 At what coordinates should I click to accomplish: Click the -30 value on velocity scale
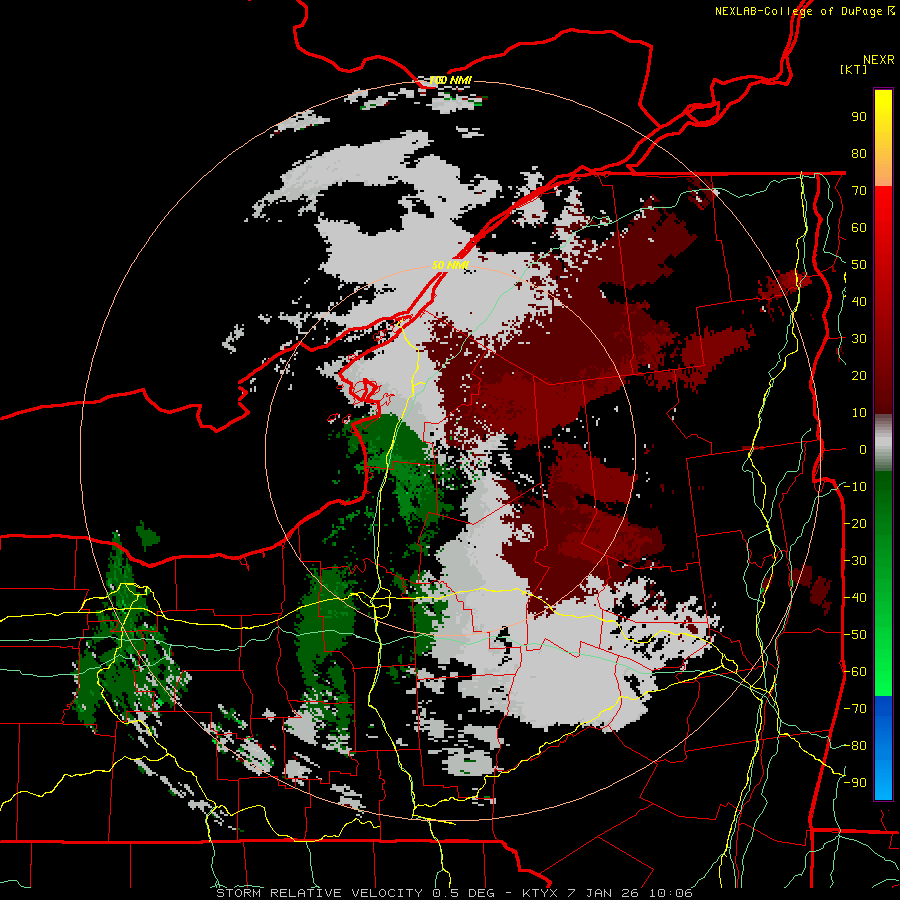pyautogui.click(x=855, y=561)
